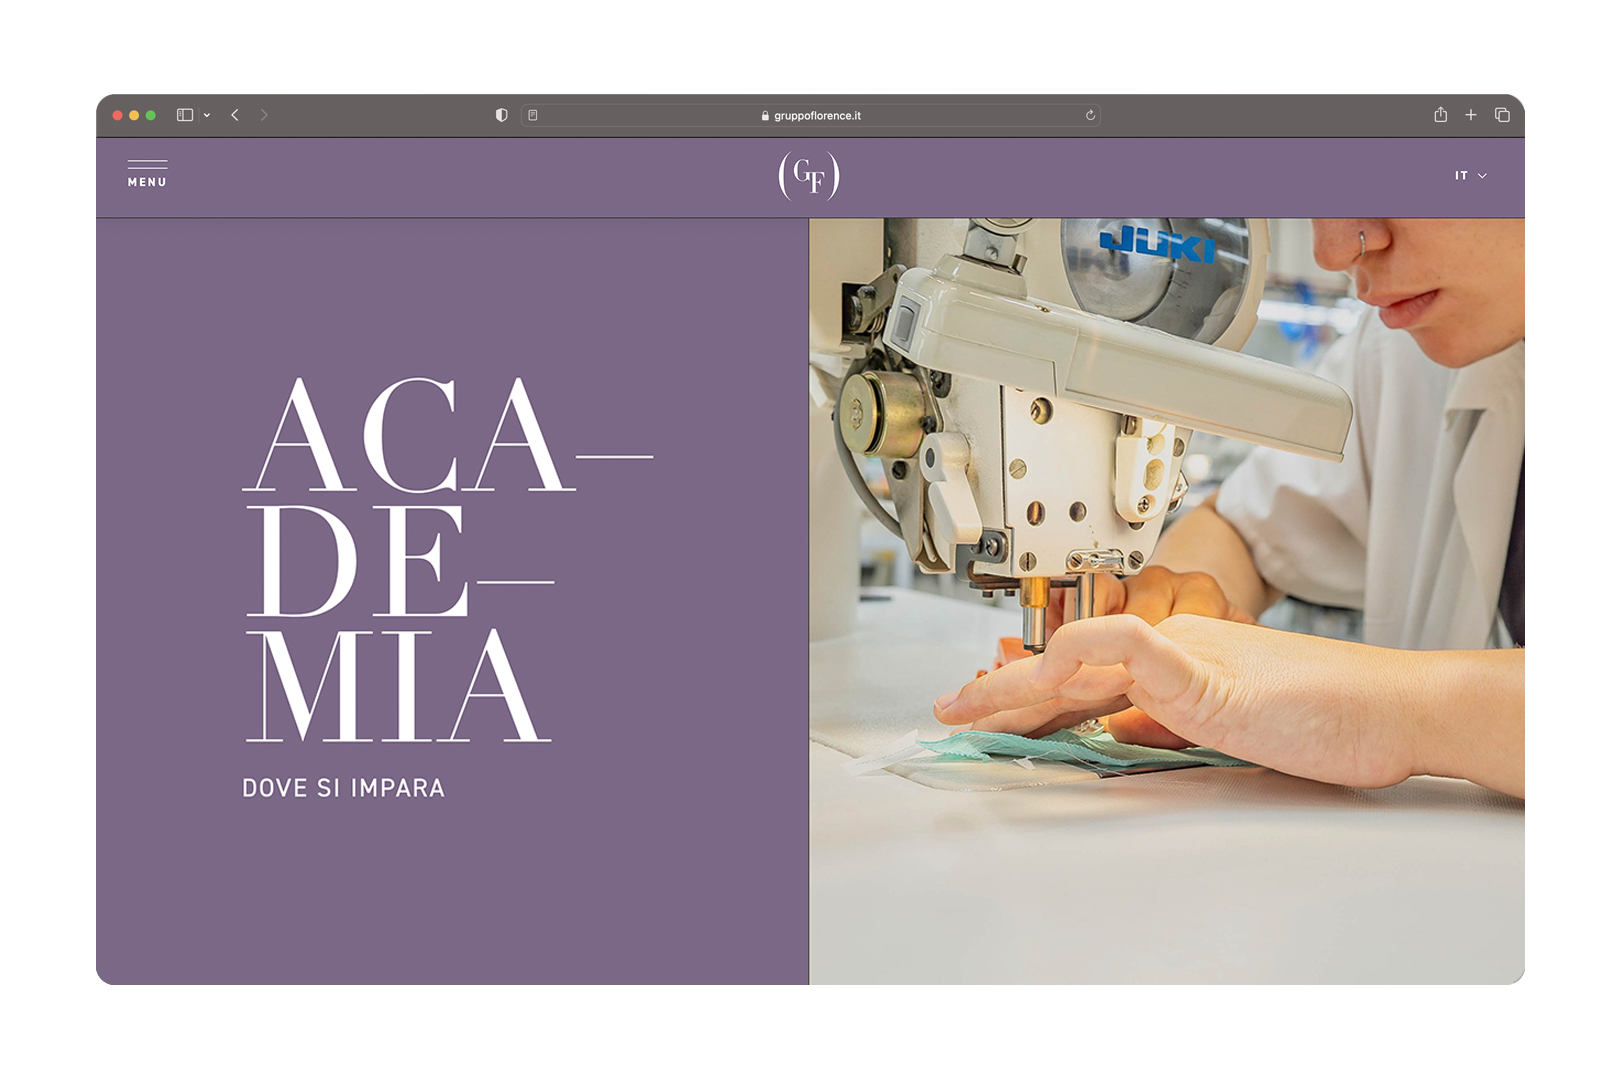Go forward with the forward arrow
This screenshot has width=1620, height=1080.
264,115
